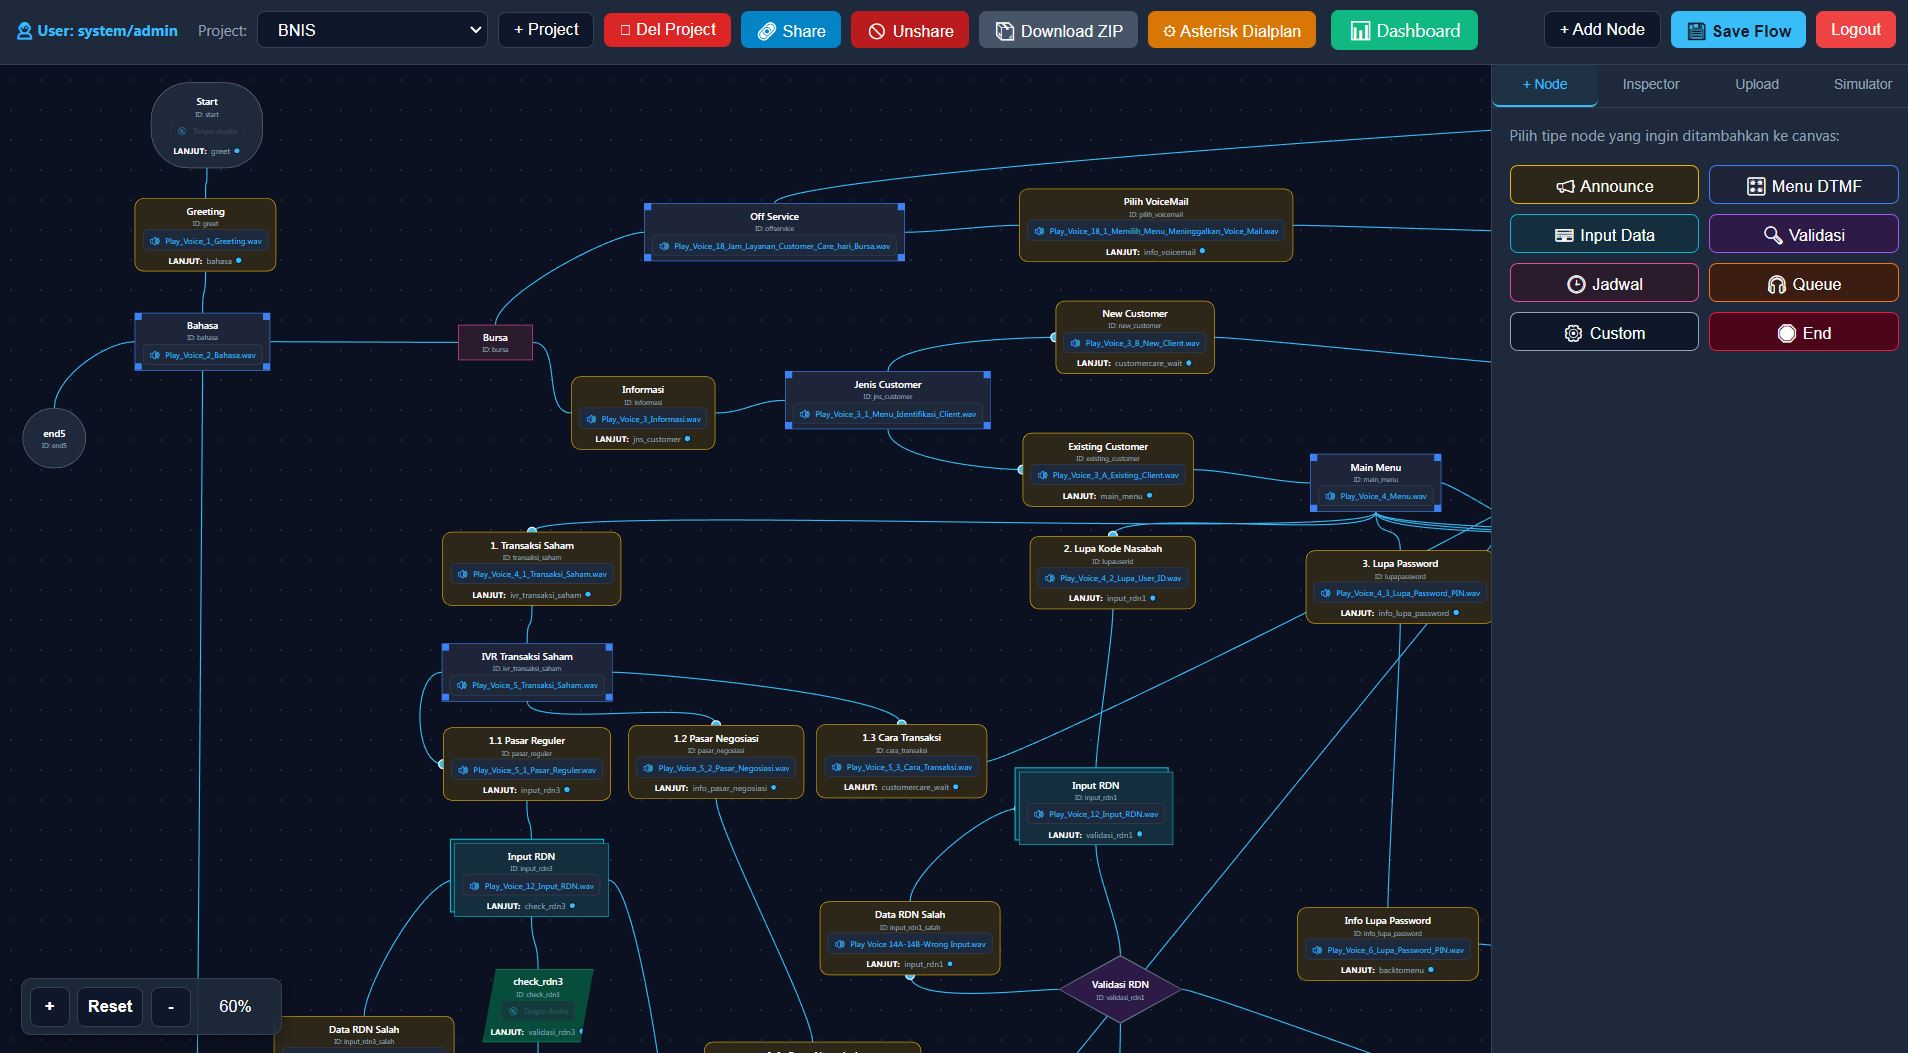
Task: Select the end5 node
Action: [x=54, y=438]
